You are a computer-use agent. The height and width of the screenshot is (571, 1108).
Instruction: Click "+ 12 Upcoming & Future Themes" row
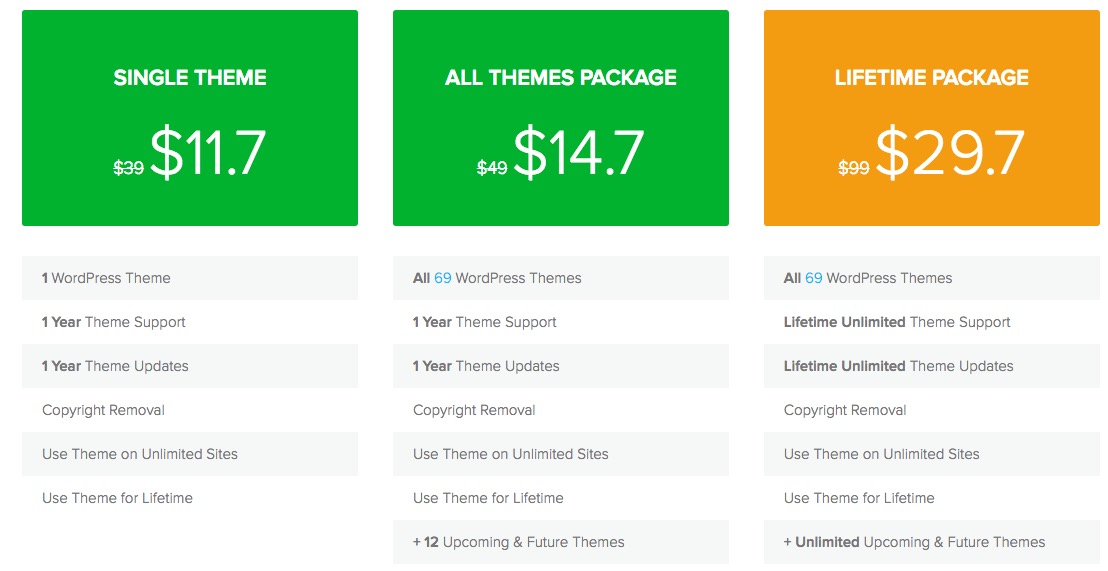pos(518,542)
